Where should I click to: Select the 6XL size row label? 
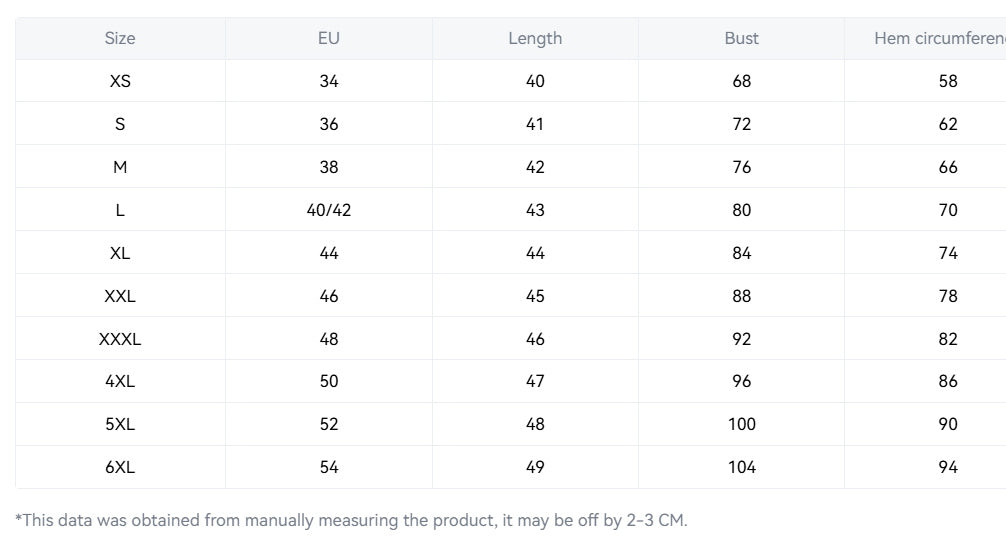point(120,468)
